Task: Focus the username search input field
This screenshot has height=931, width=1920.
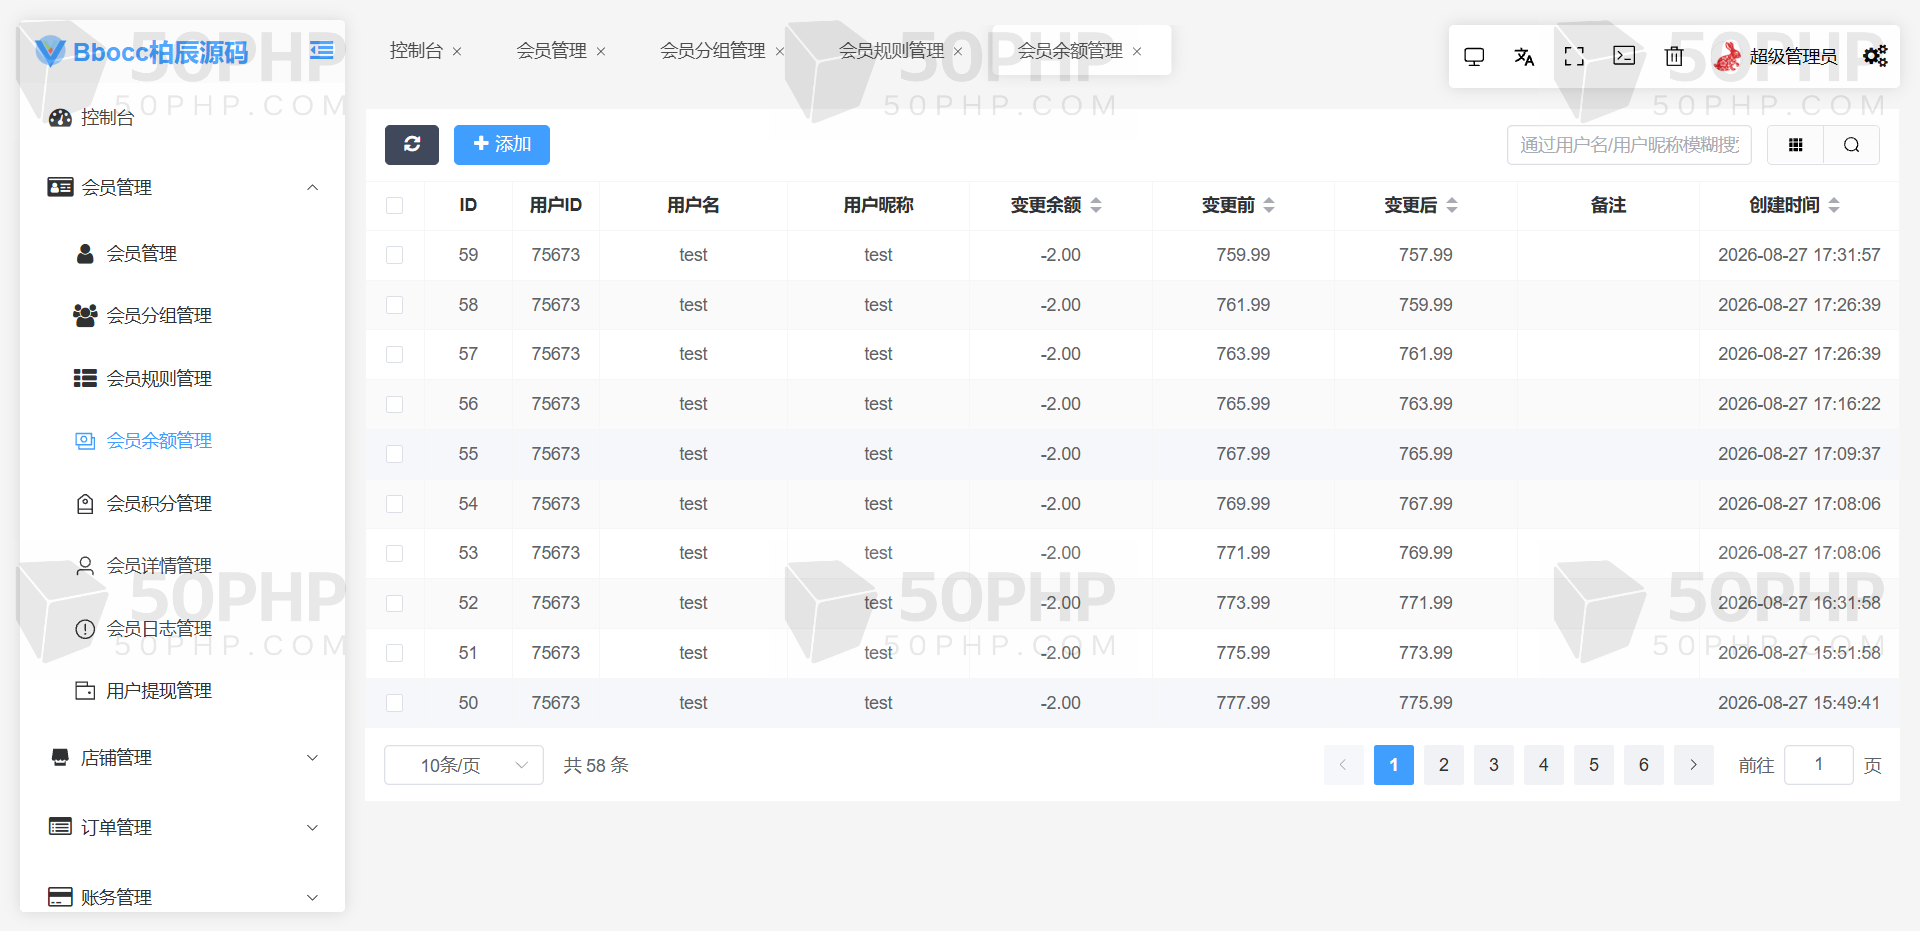Action: (1629, 145)
